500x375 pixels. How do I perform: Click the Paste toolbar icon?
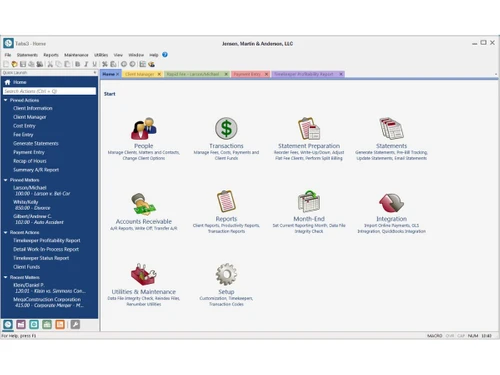click(x=67, y=64)
